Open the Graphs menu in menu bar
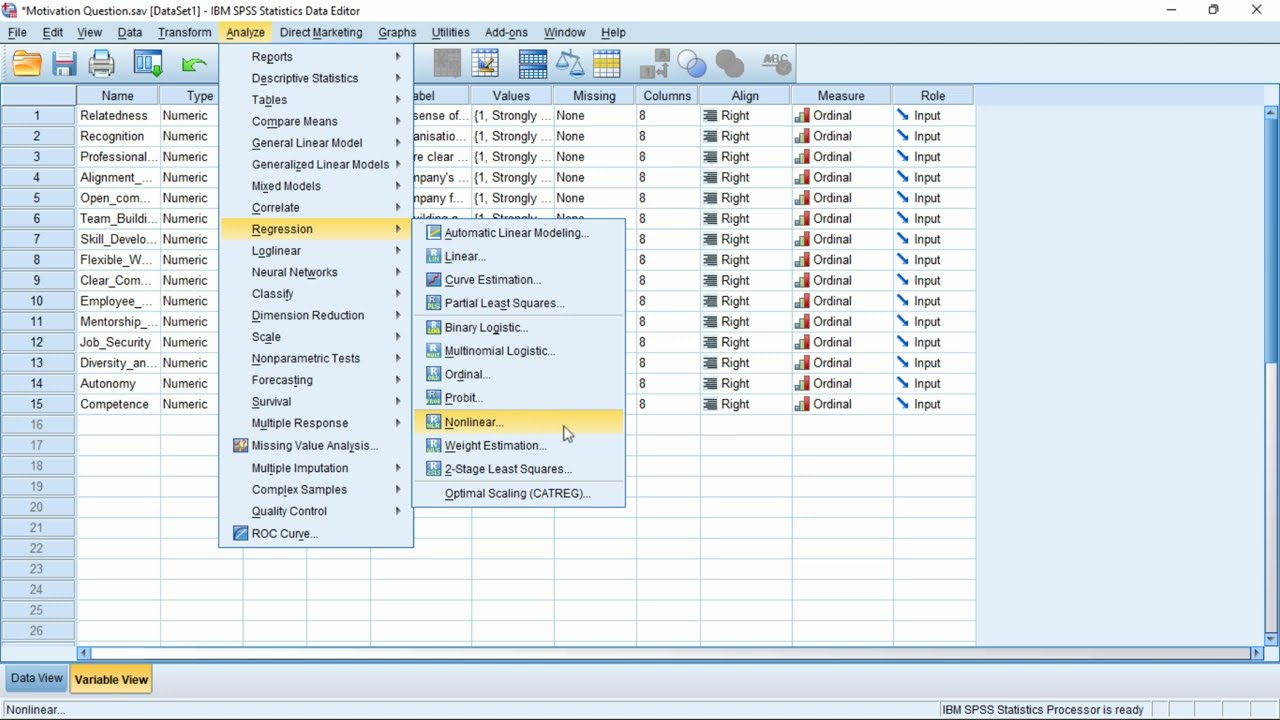 pos(397,32)
